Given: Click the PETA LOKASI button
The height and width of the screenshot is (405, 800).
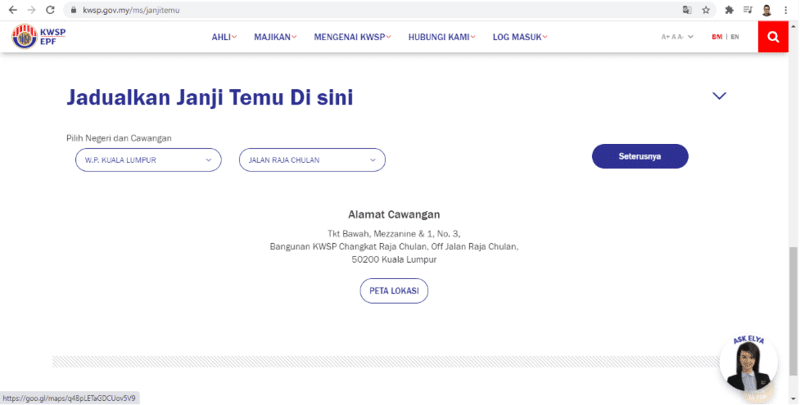Looking at the screenshot, I should click(394, 291).
